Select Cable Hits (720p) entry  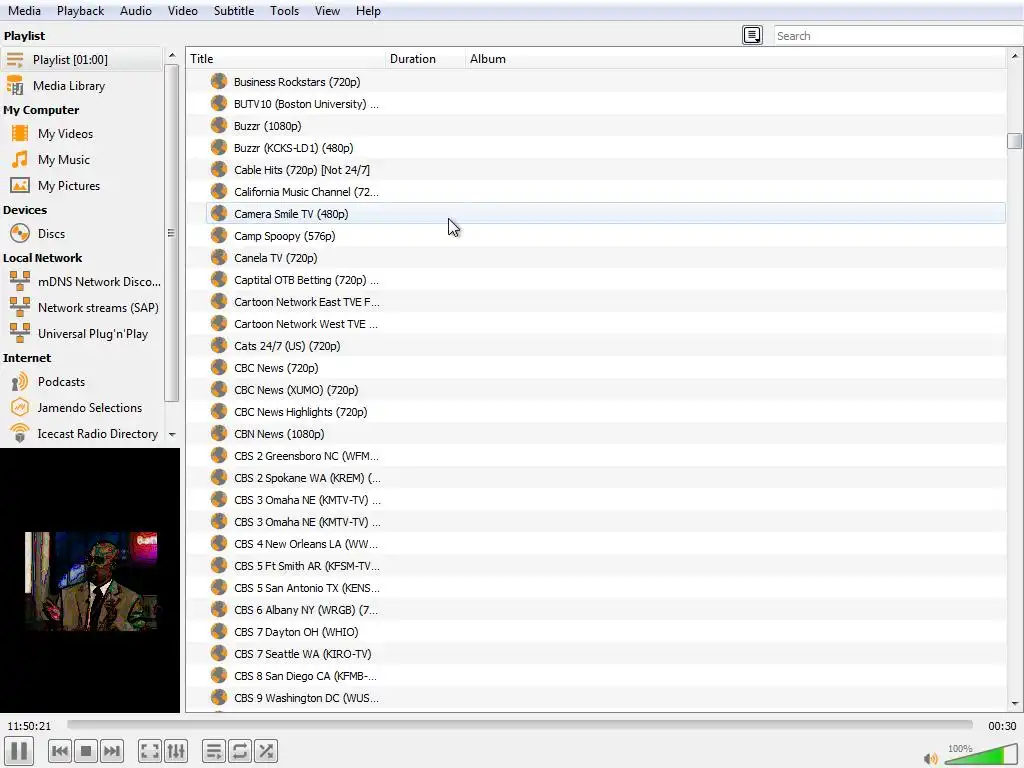click(x=605, y=170)
